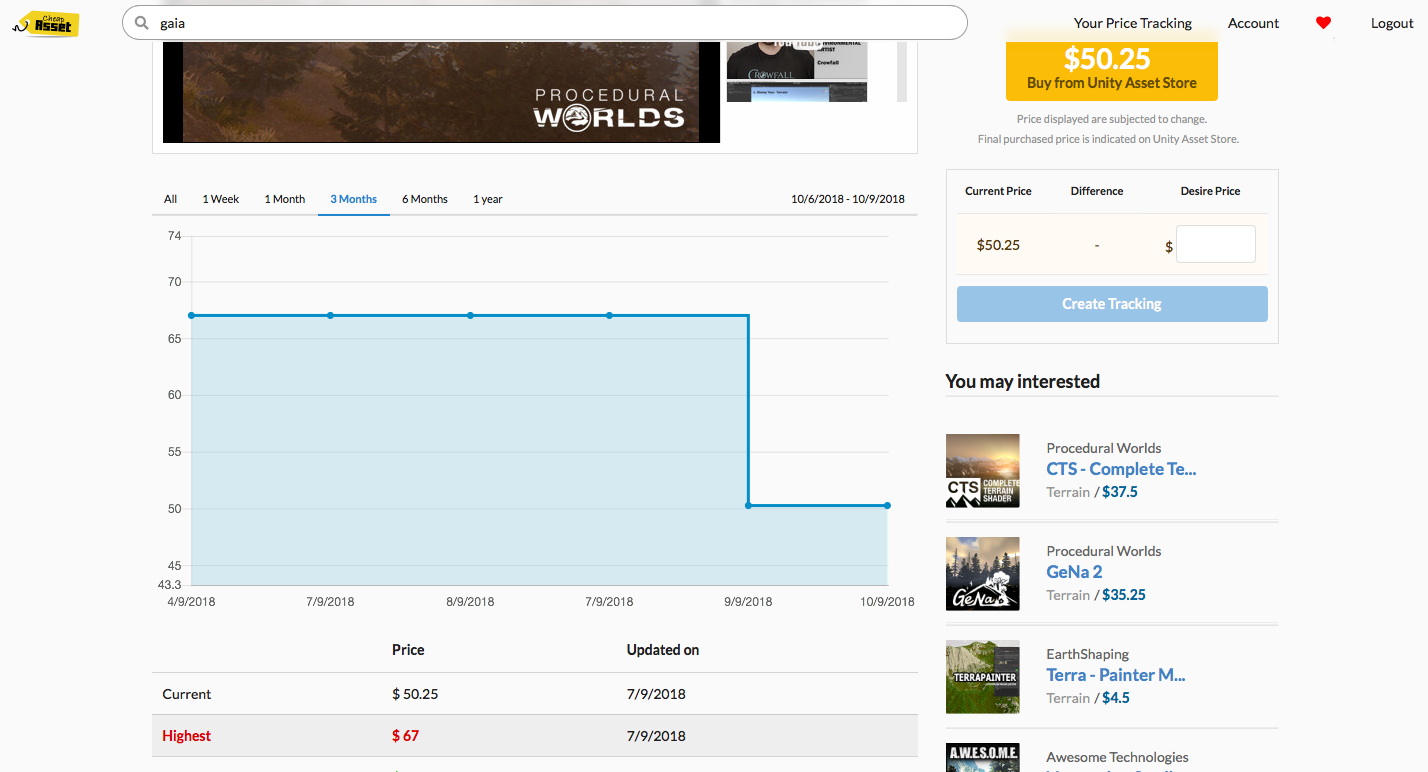Open the Cheap Asset logo home link
This screenshot has height=772, width=1428.
pyautogui.click(x=46, y=24)
